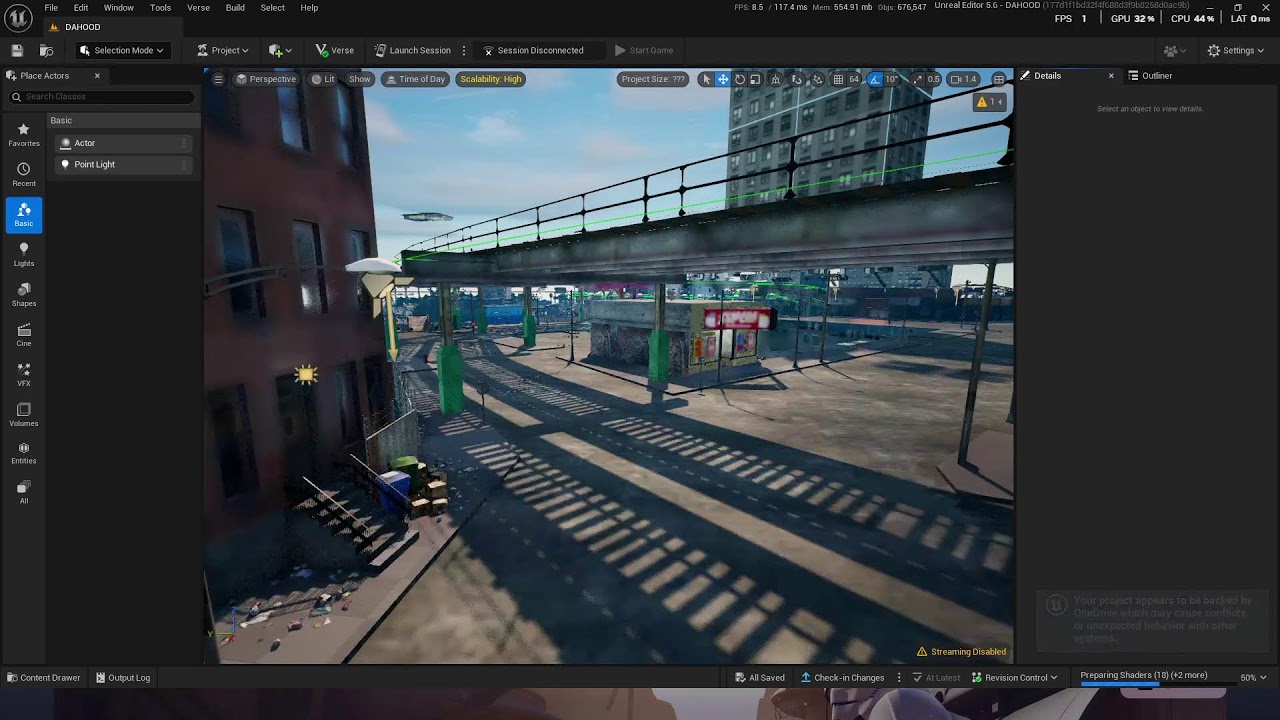Select the Volumes category icon
This screenshot has width=1280, height=720.
coord(24,414)
